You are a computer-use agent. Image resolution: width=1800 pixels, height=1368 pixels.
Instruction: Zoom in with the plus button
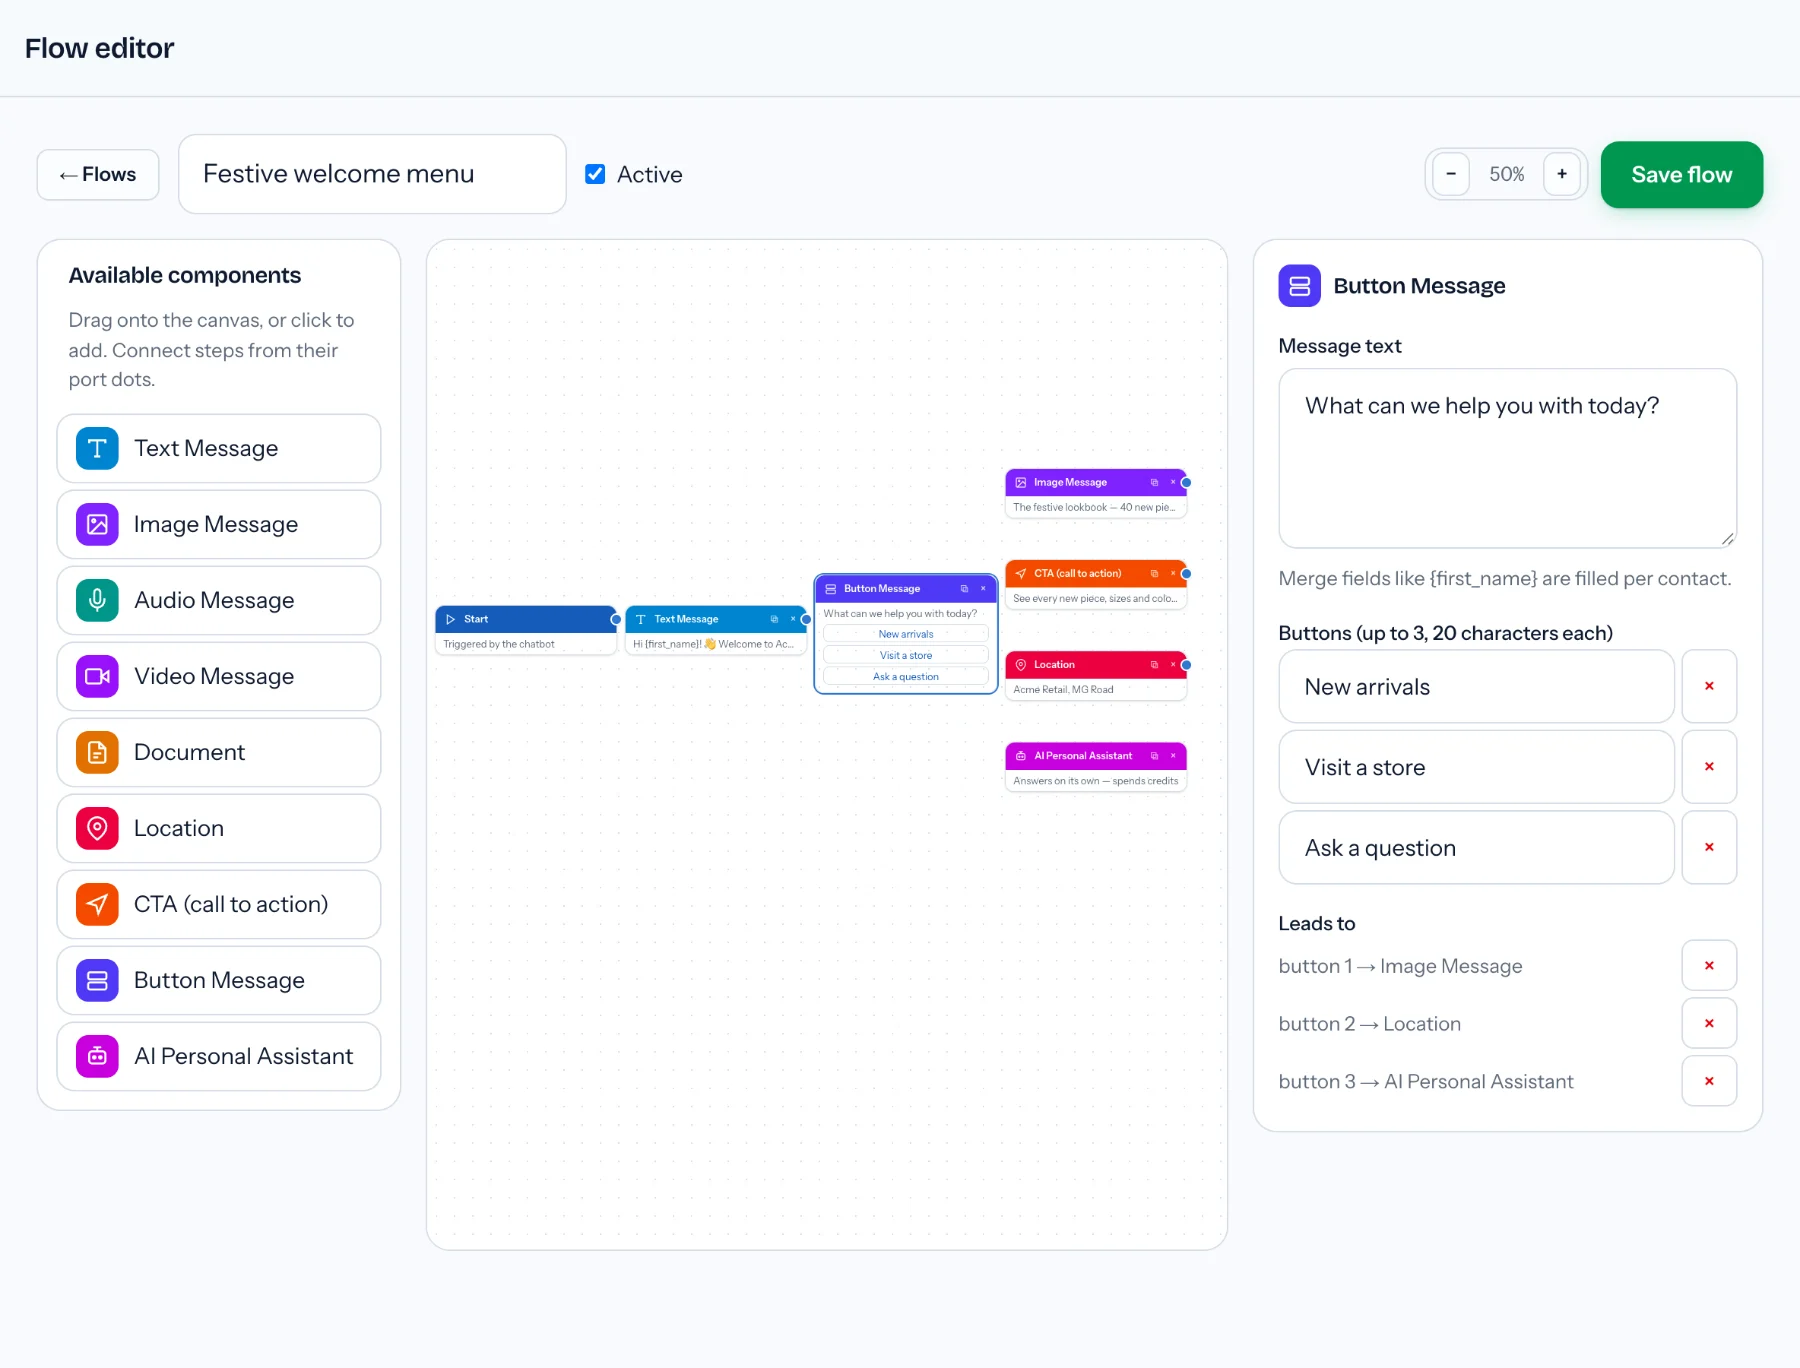pos(1562,174)
